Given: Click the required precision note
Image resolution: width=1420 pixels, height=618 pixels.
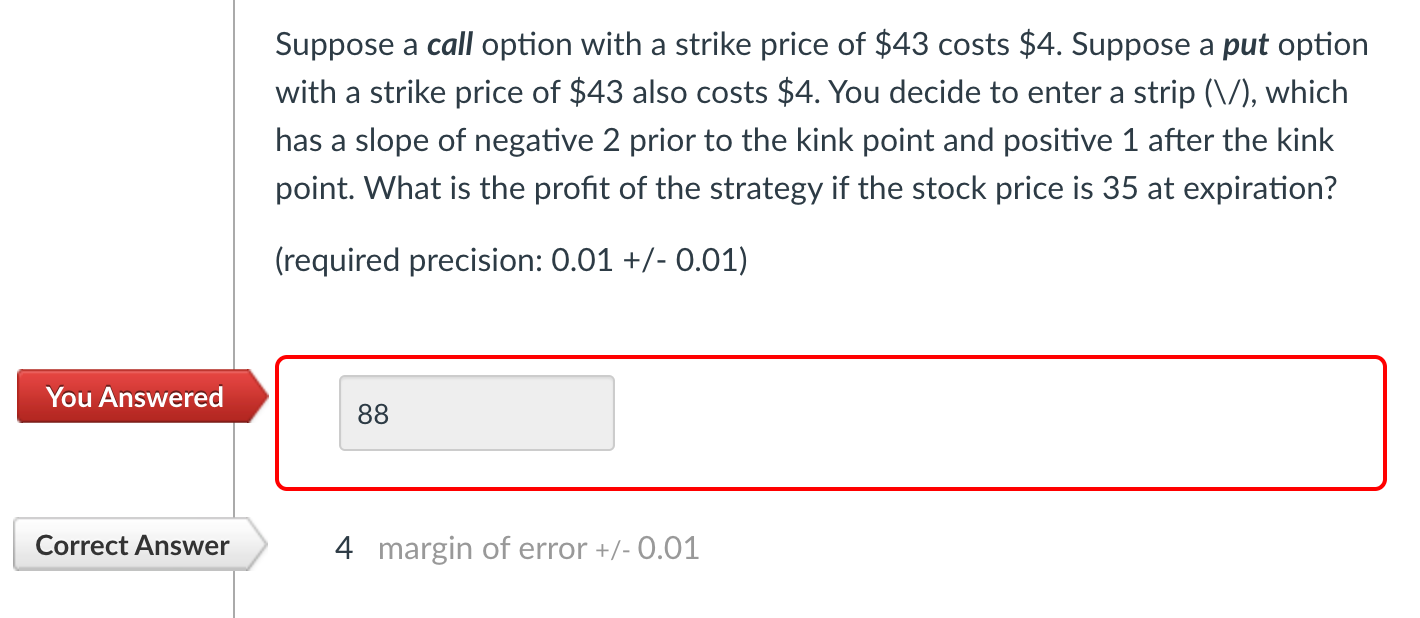Looking at the screenshot, I should (511, 260).
